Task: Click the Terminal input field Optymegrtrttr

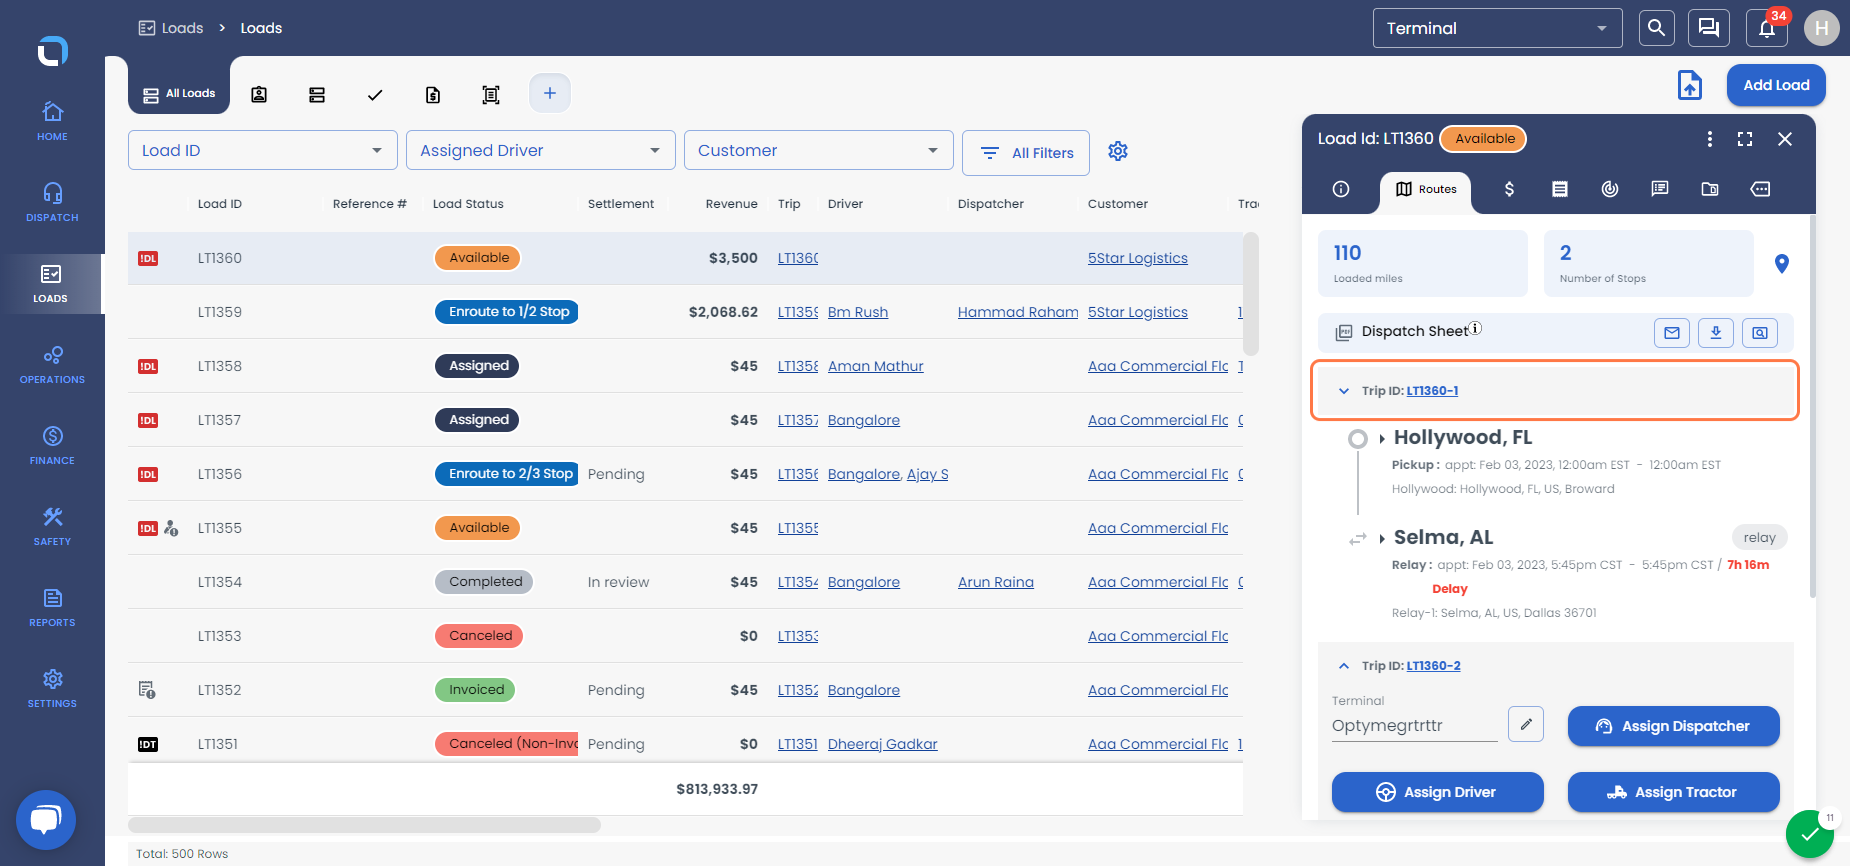Action: coord(1414,726)
